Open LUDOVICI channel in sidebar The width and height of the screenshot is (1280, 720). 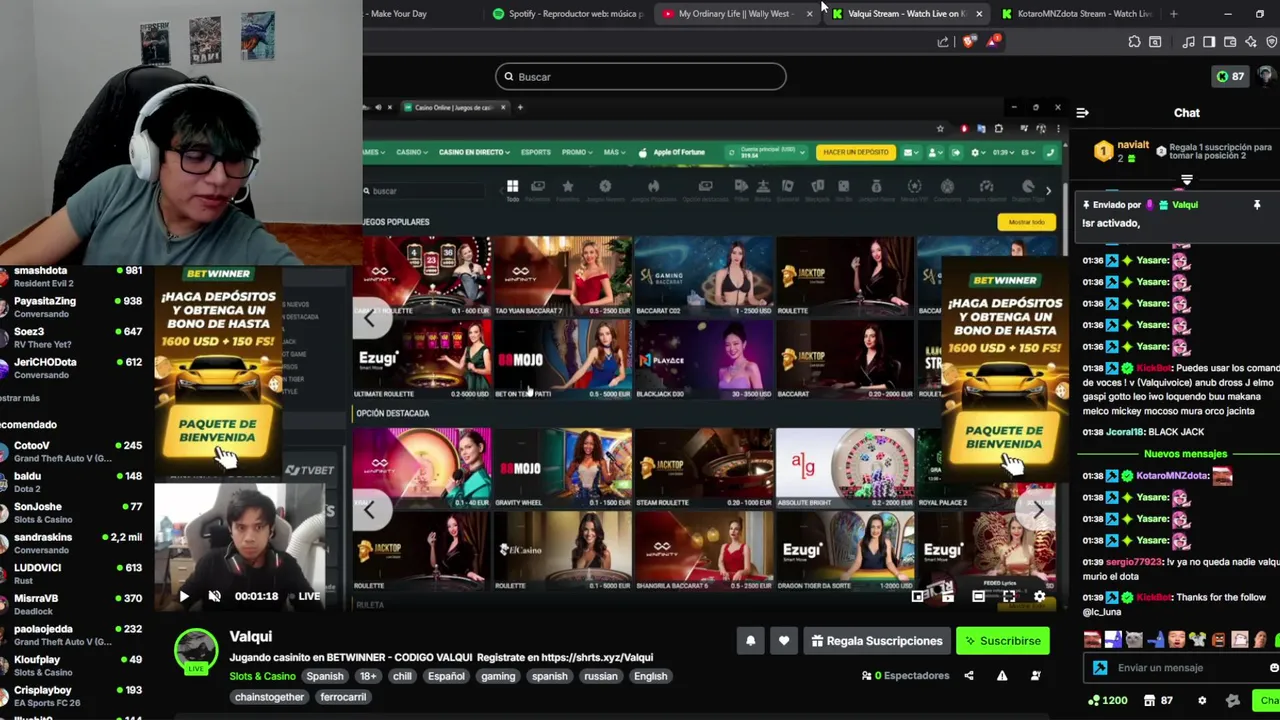[x=72, y=574]
